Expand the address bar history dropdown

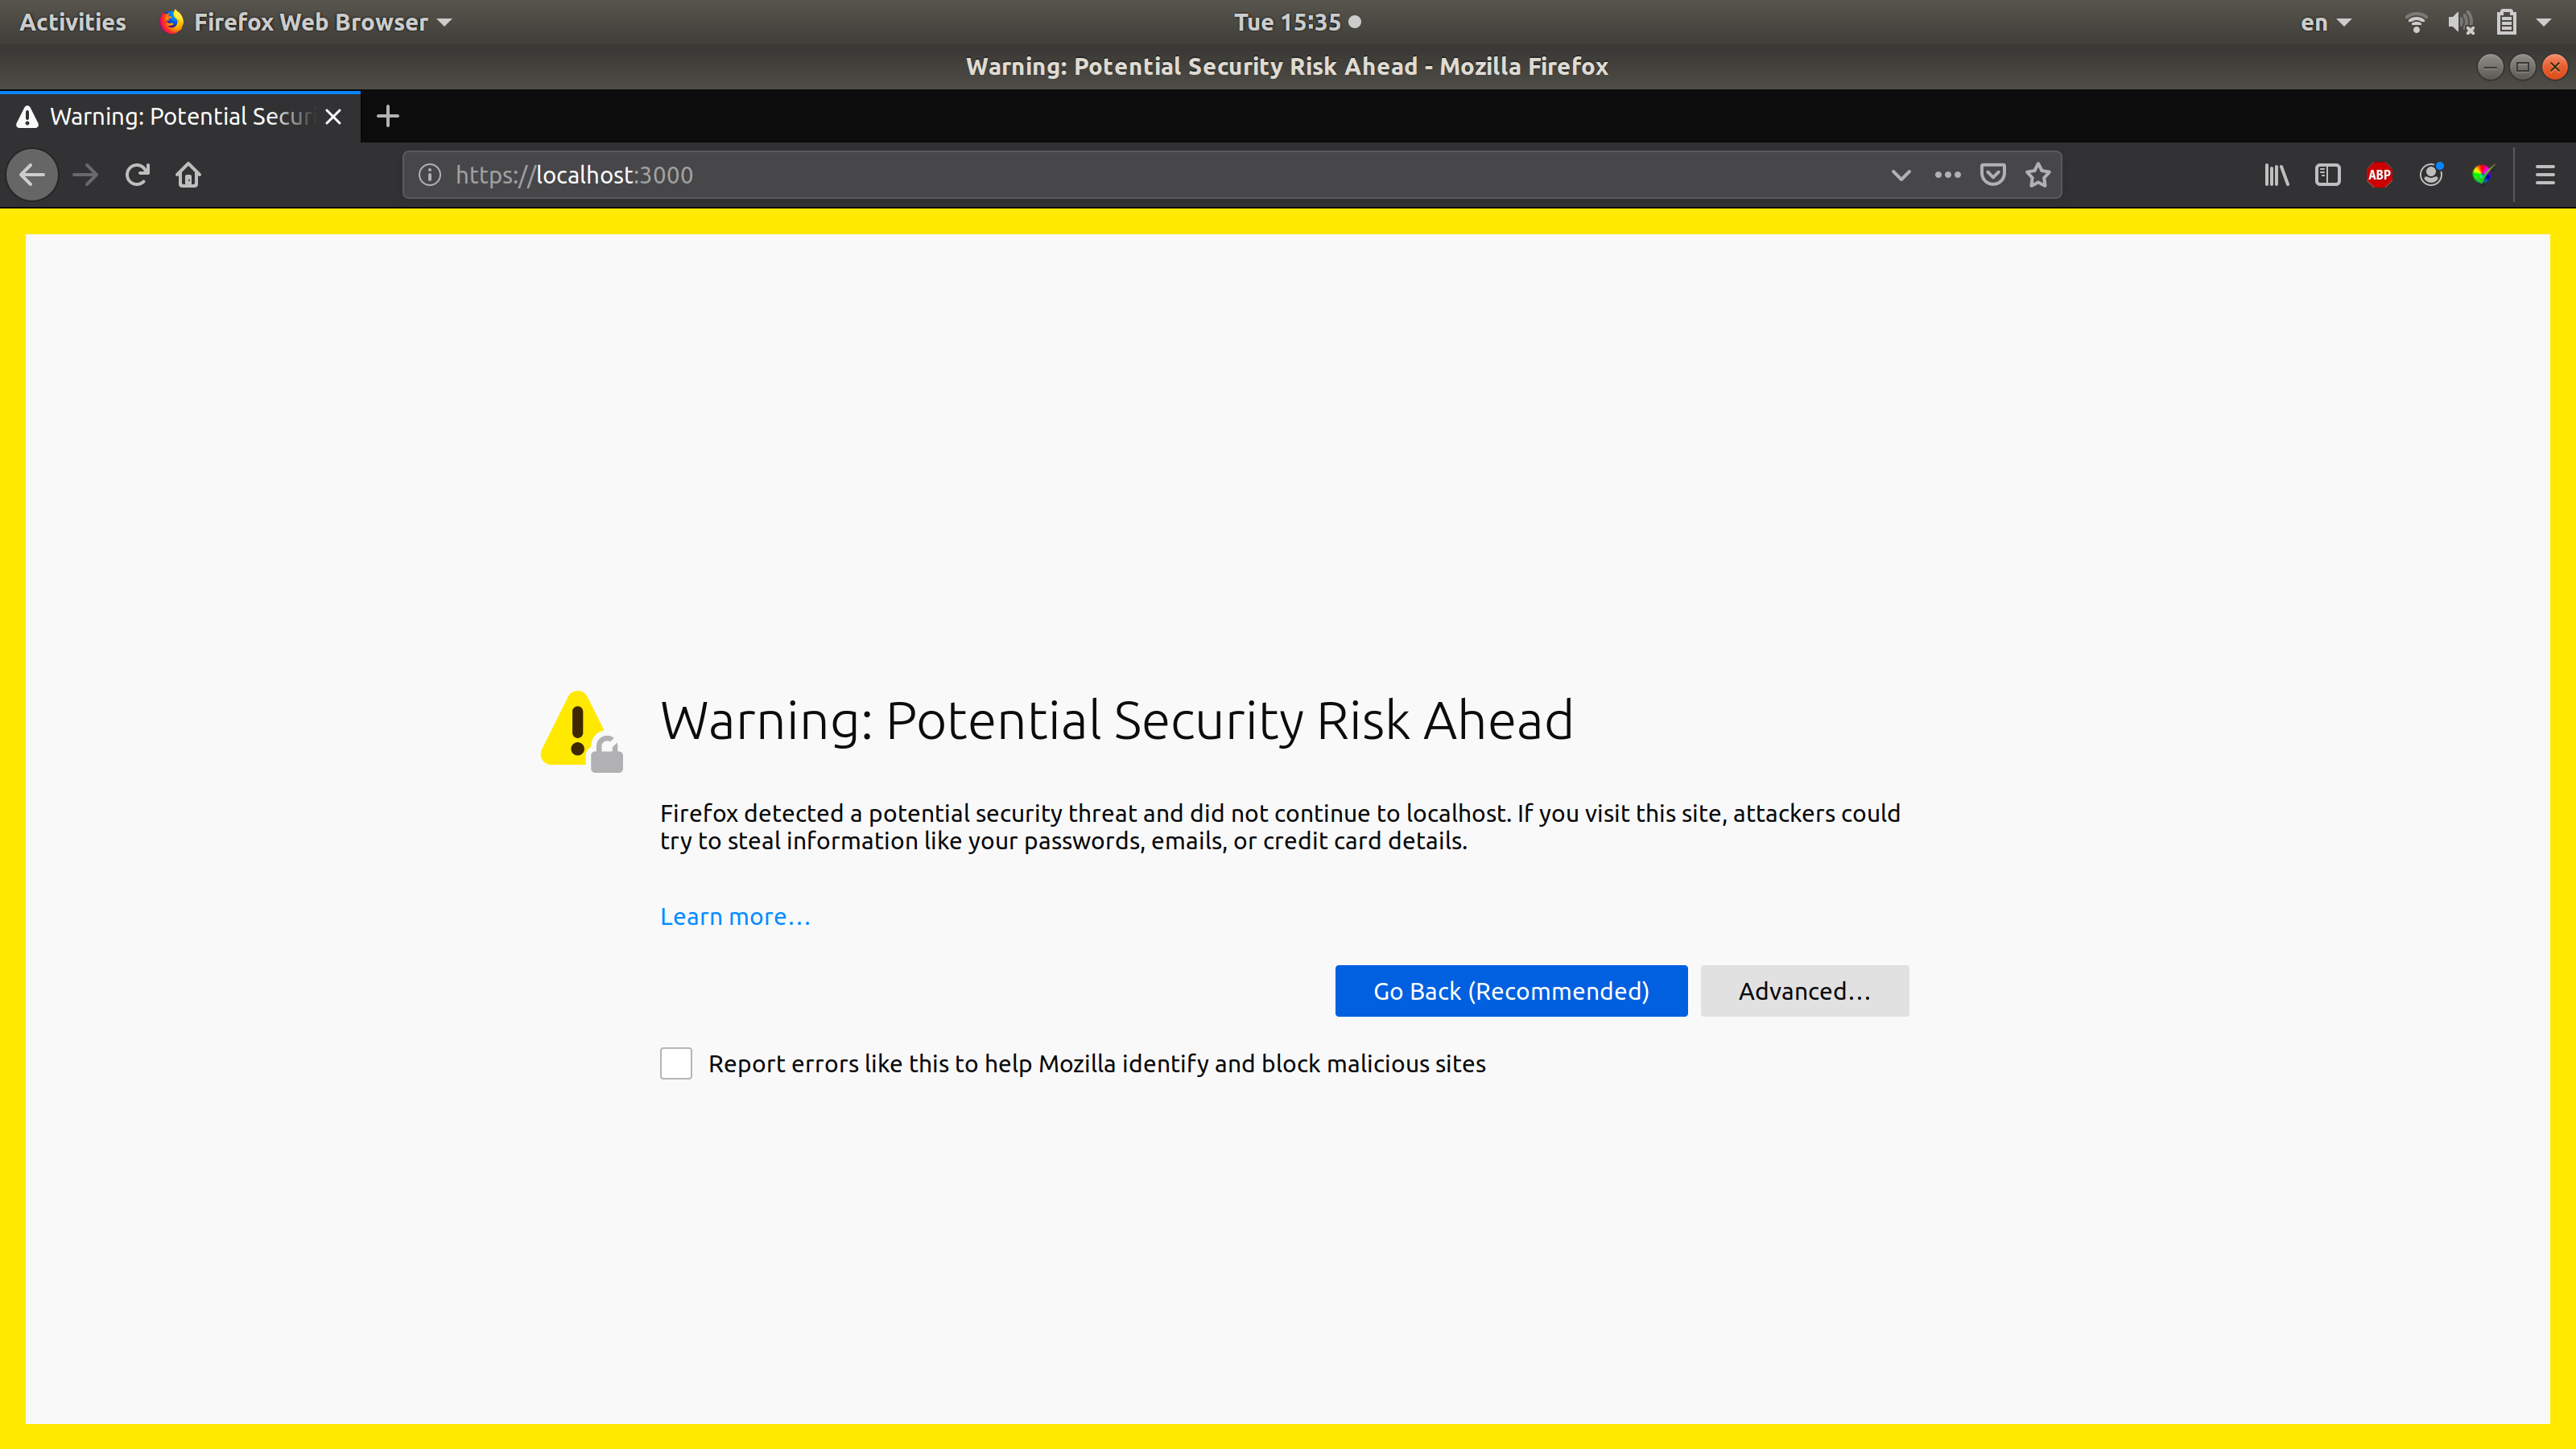pyautogui.click(x=1901, y=175)
